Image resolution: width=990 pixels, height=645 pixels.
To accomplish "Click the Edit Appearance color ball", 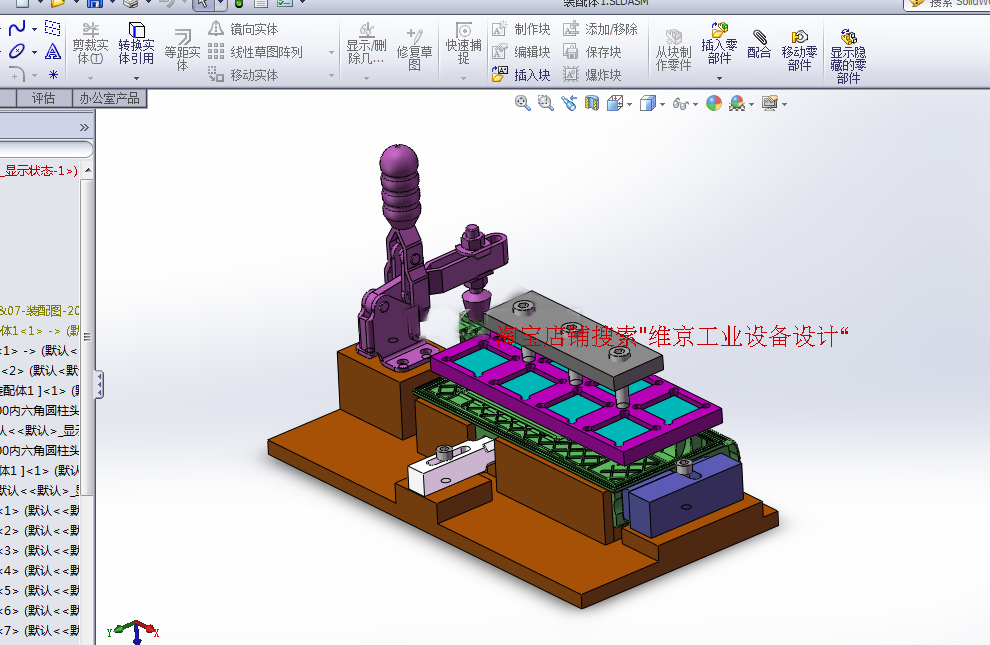I will point(714,103).
